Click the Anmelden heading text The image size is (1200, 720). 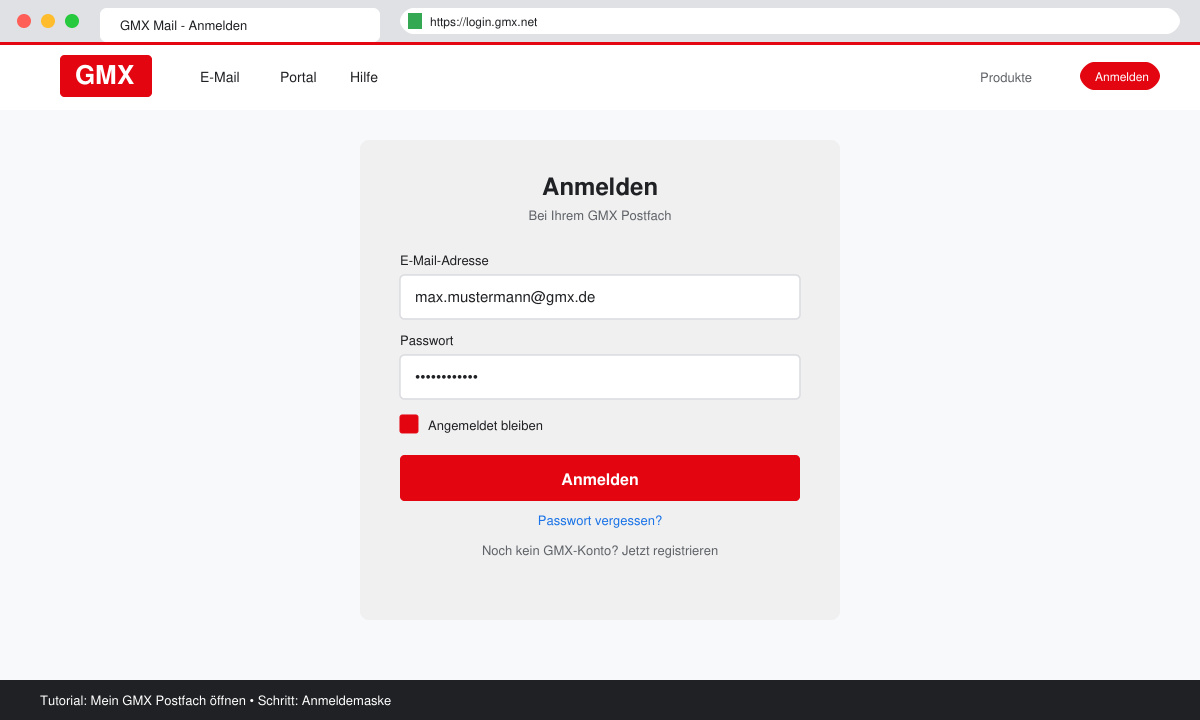click(x=600, y=187)
